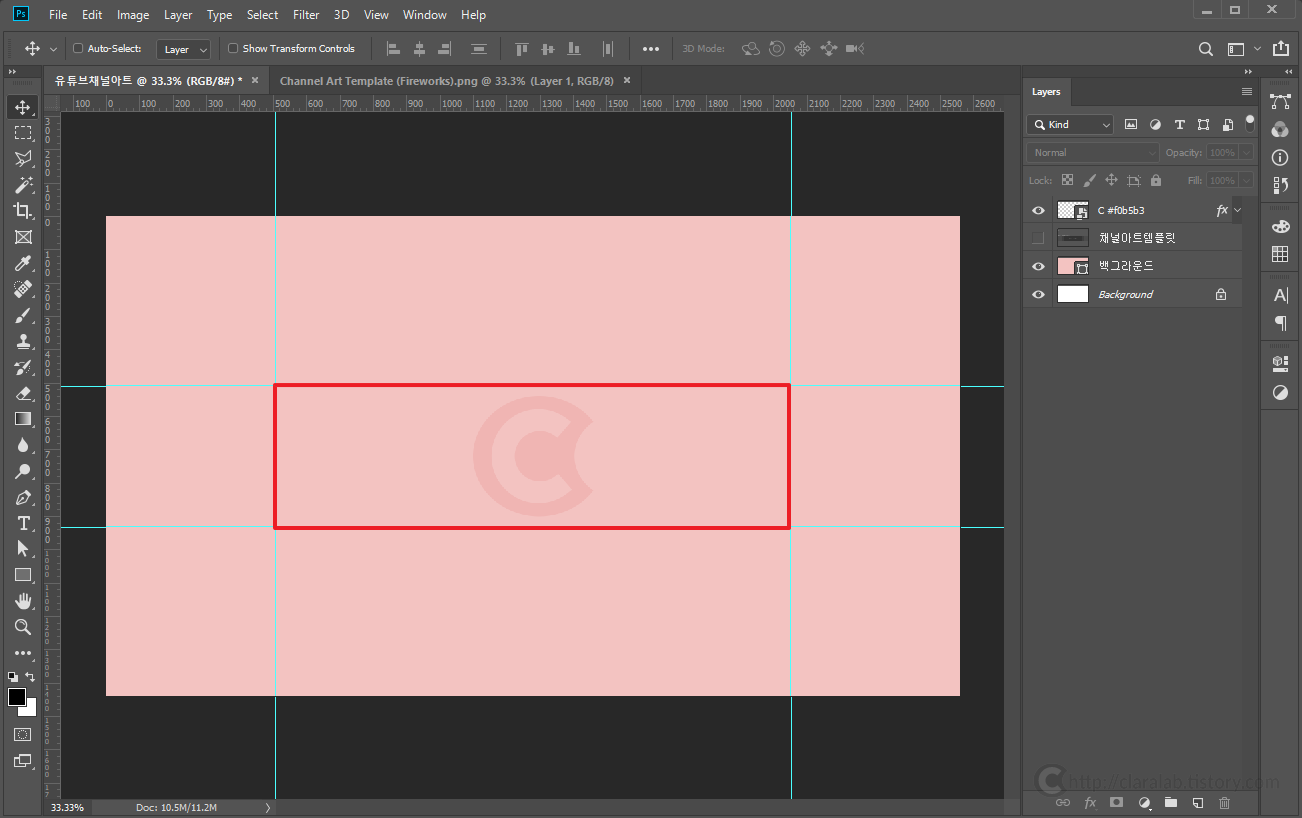Select the Crop tool
1302x818 pixels.
tap(23, 211)
